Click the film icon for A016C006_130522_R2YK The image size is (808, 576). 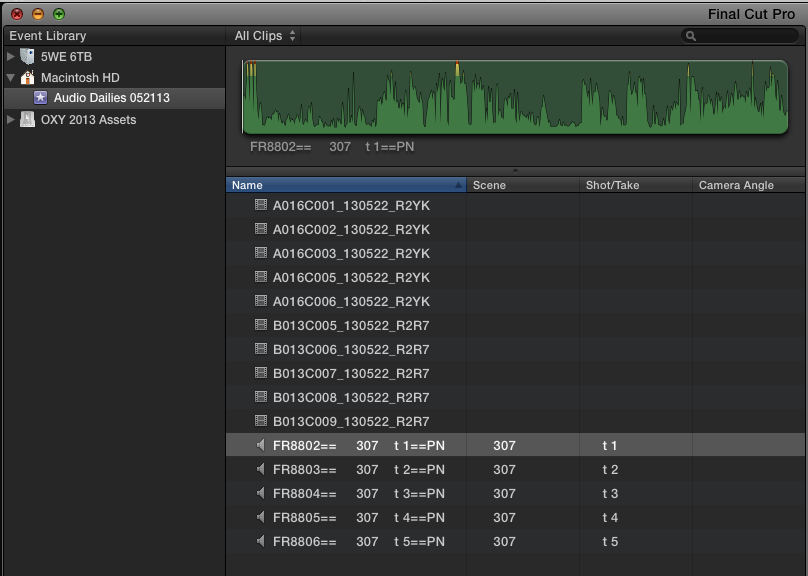click(261, 301)
